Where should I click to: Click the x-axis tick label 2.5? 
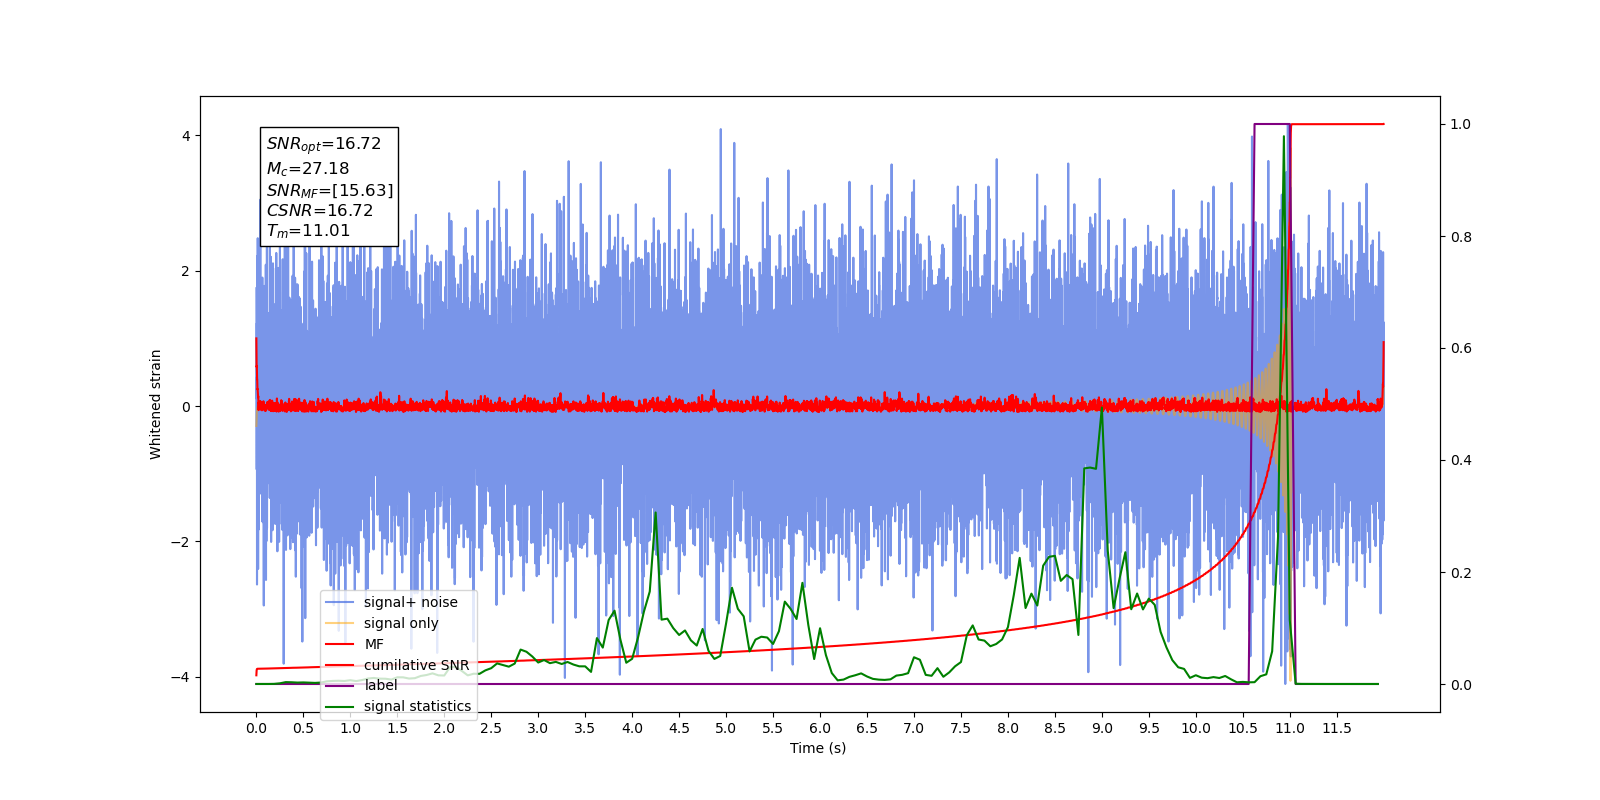click(x=491, y=728)
